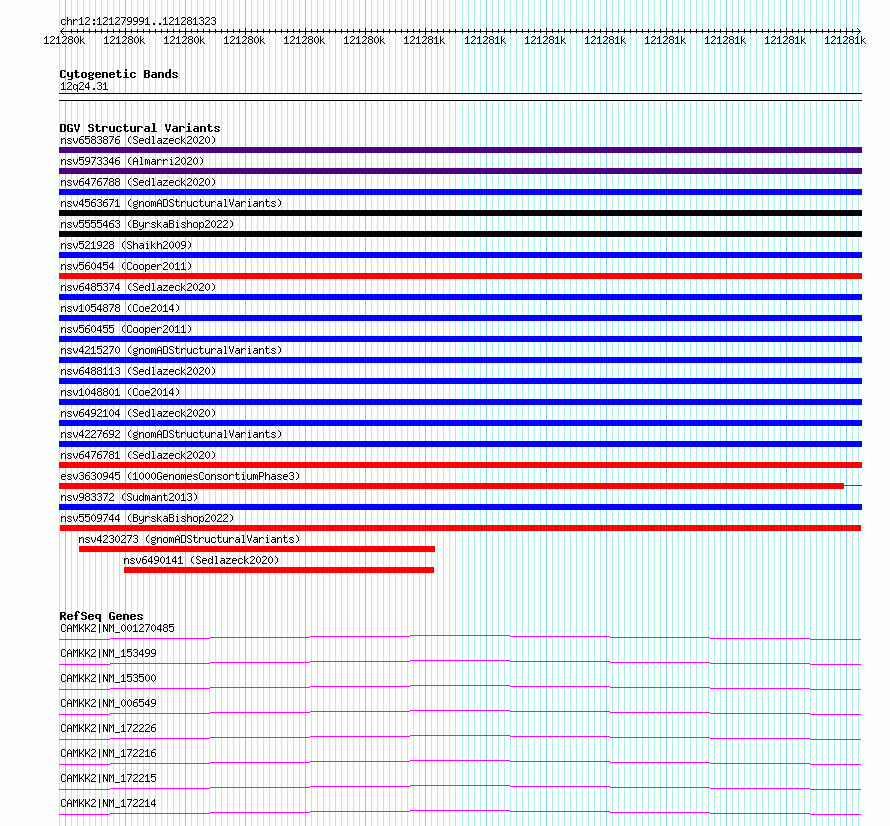Select nsv6485374 (Sedlazeck2020) label

point(138,287)
